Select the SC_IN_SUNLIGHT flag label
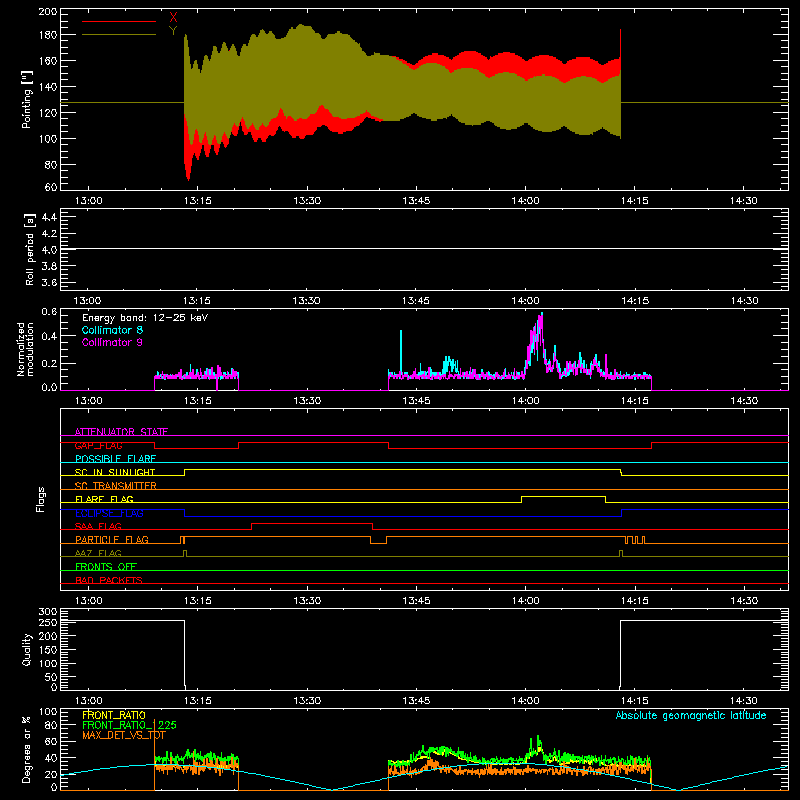The width and height of the screenshot is (800, 800). pyautogui.click(x=115, y=472)
